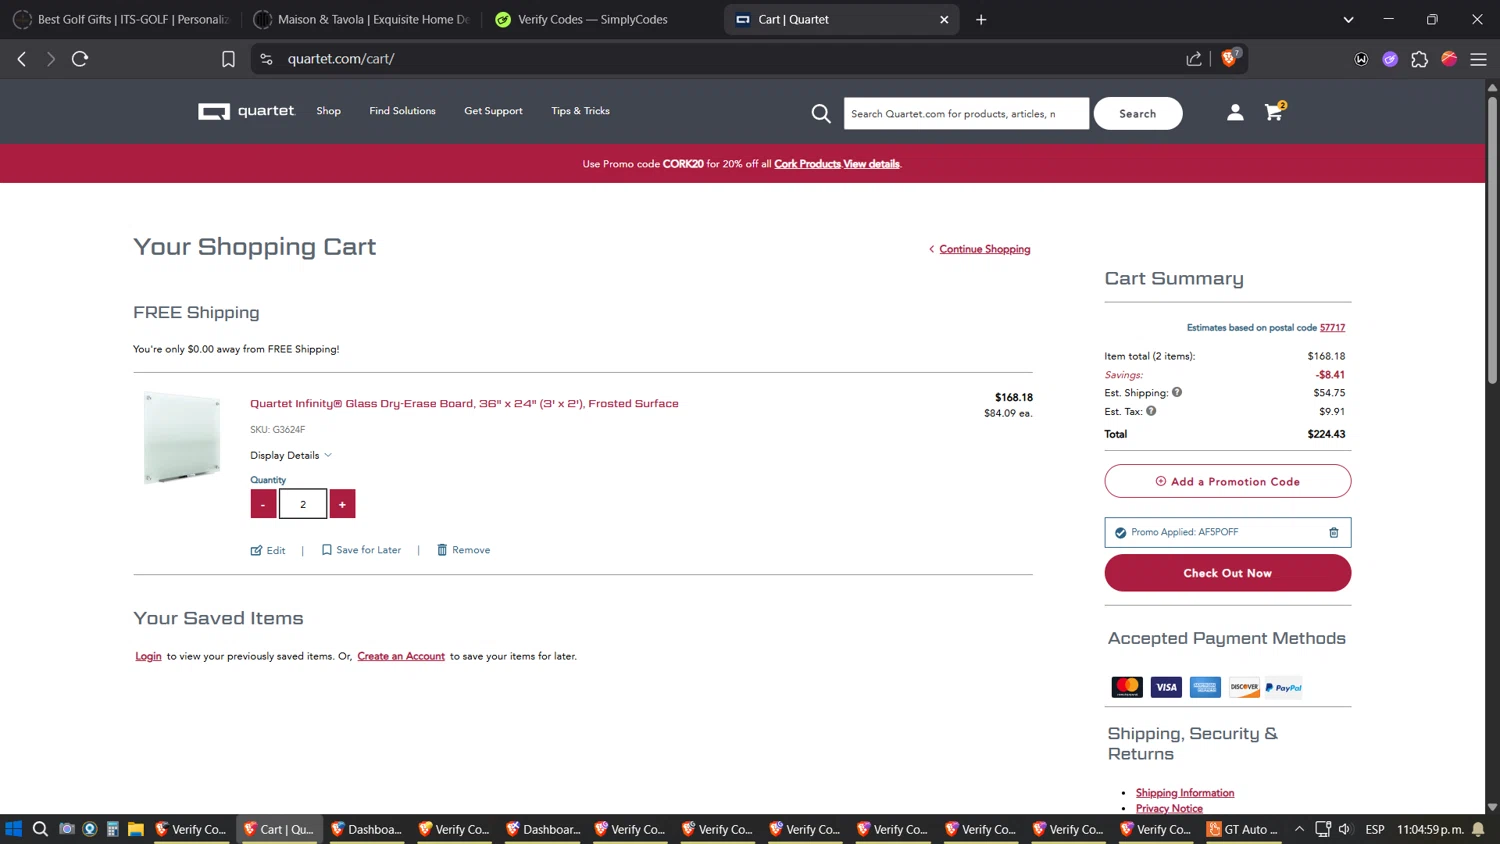This screenshot has height=844, width=1500.
Task: Open browser extensions puzzle icon
Action: (x=1419, y=59)
